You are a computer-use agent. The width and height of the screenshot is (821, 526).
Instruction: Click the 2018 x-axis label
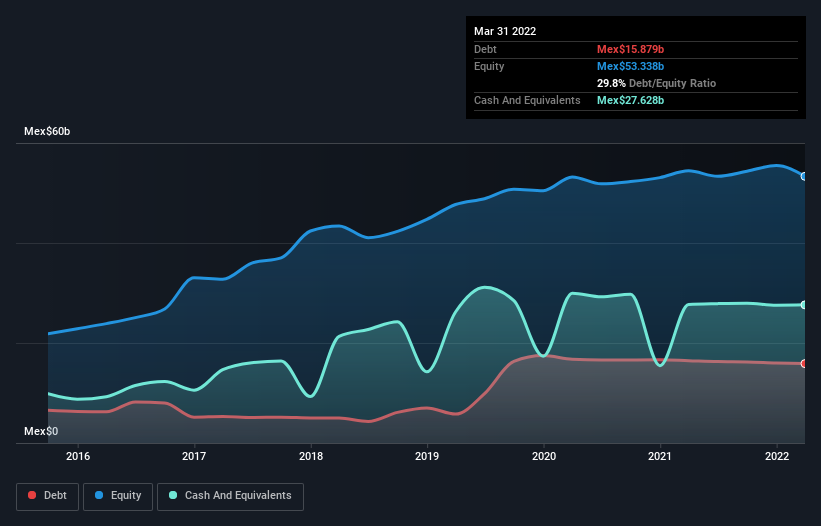[311, 456]
